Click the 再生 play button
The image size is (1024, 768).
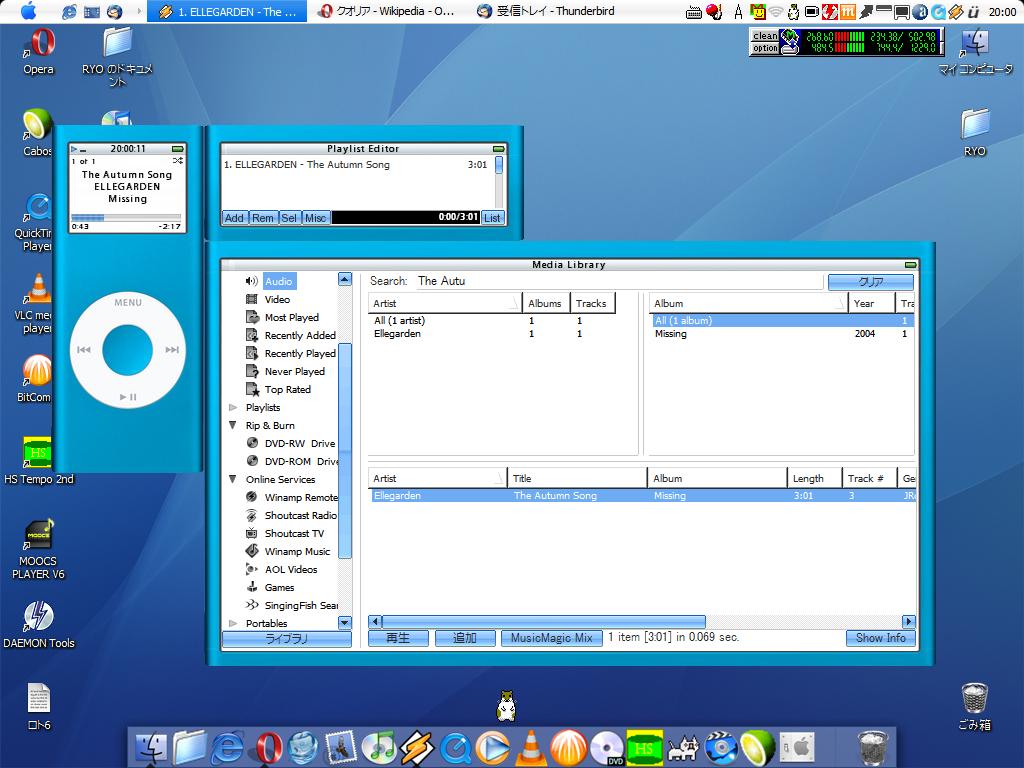(x=398, y=638)
